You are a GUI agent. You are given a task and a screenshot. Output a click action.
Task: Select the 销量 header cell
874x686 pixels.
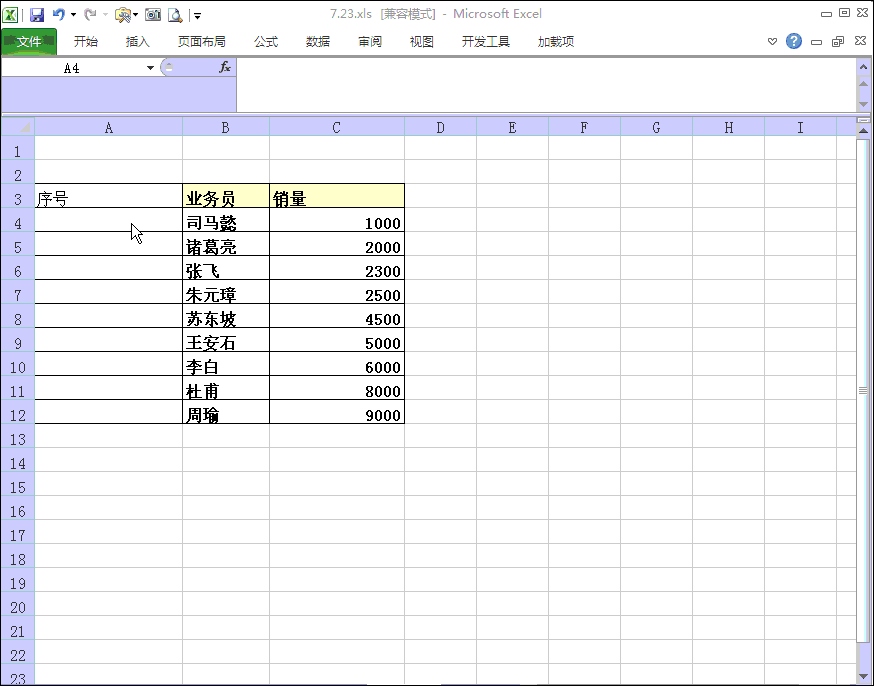[337, 196]
